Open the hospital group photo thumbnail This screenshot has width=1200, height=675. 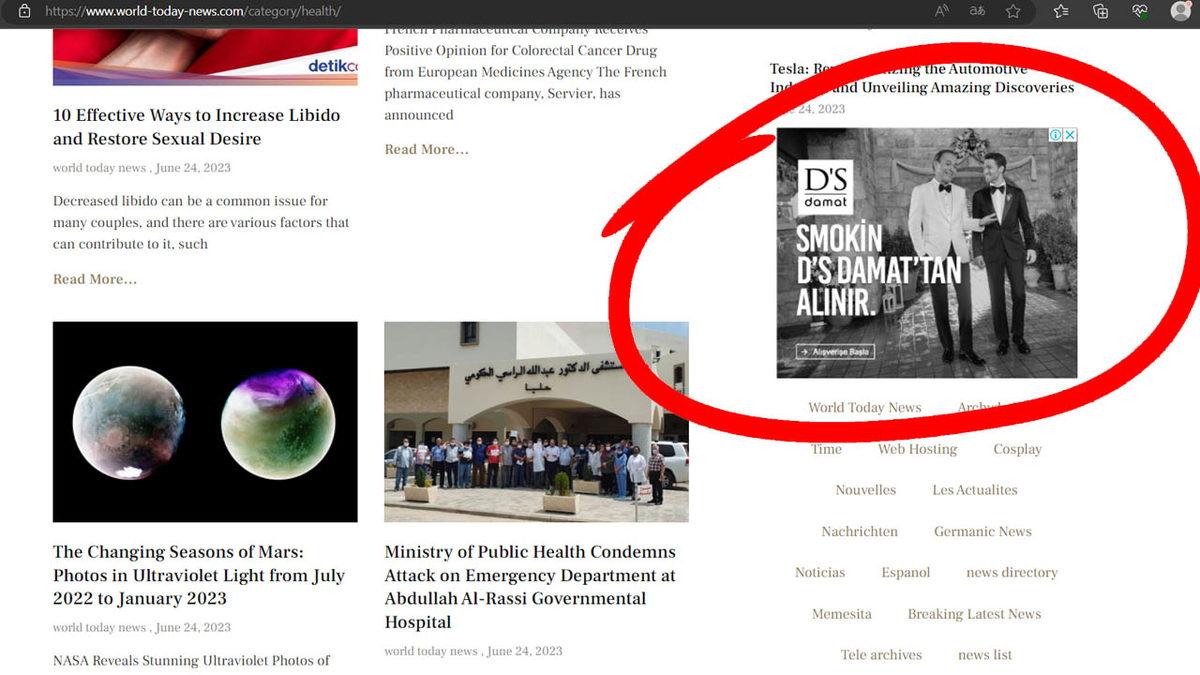click(536, 421)
